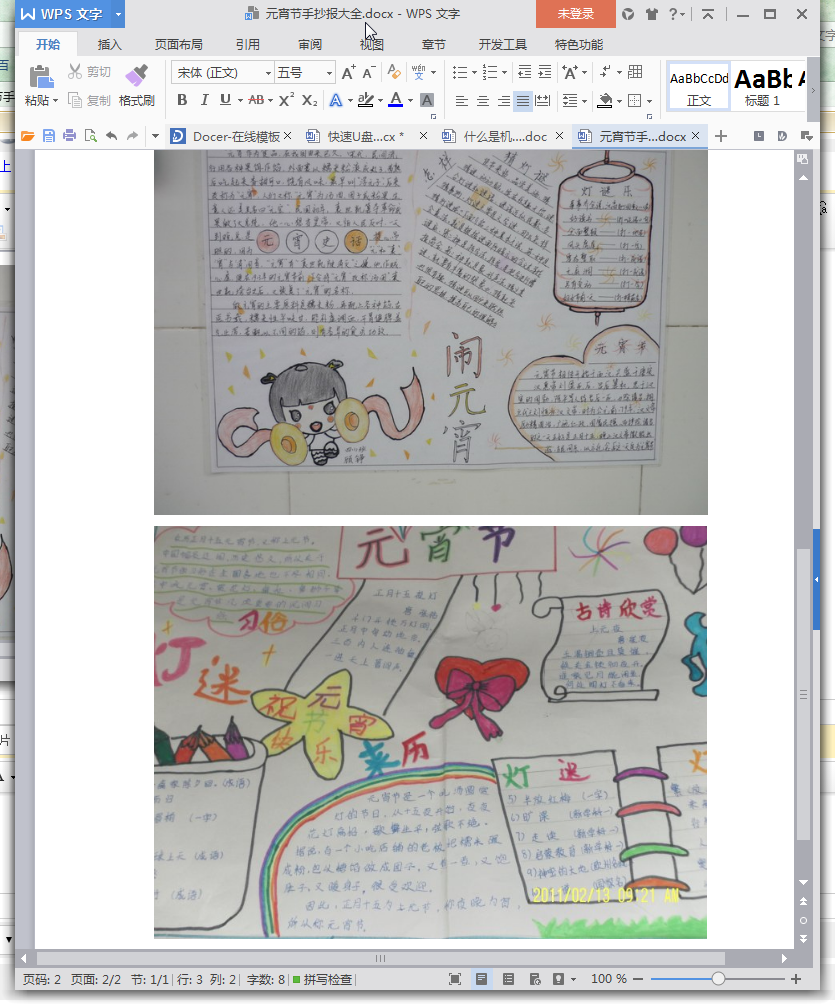Save the document with the disk icon

tap(49, 136)
